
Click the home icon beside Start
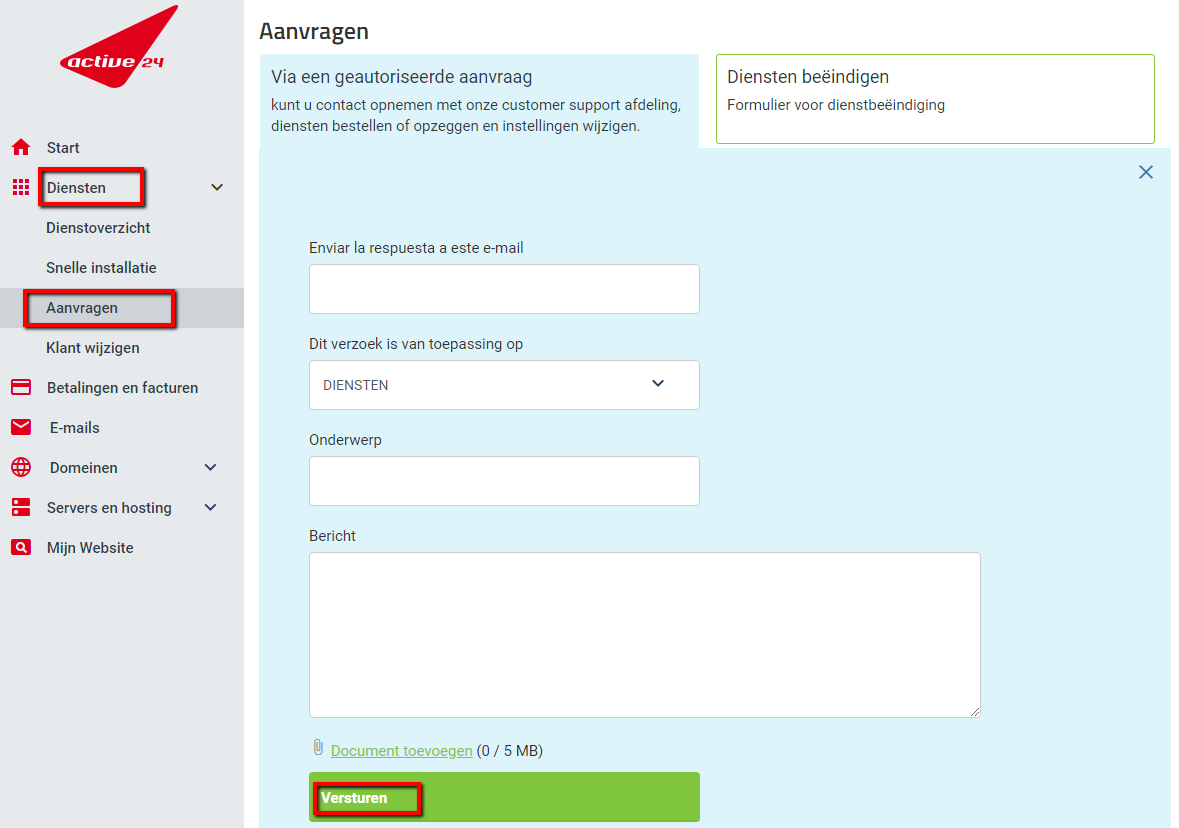pos(21,147)
